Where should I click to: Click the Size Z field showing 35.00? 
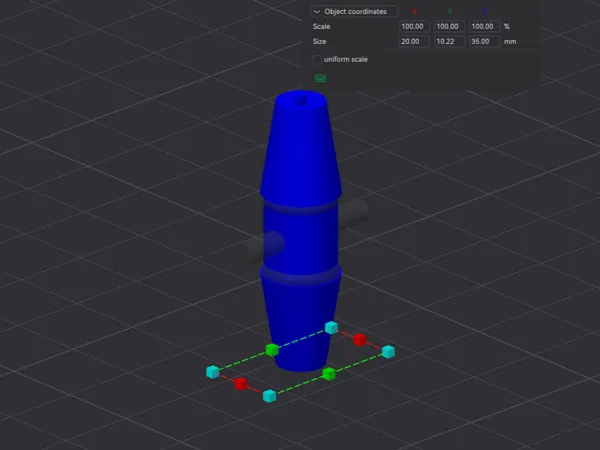point(484,41)
